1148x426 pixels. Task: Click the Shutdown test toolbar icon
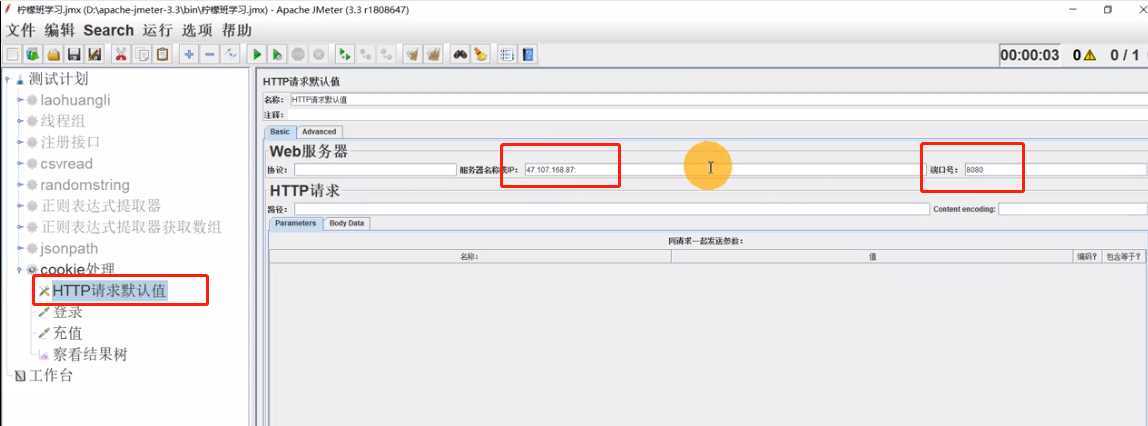318,54
